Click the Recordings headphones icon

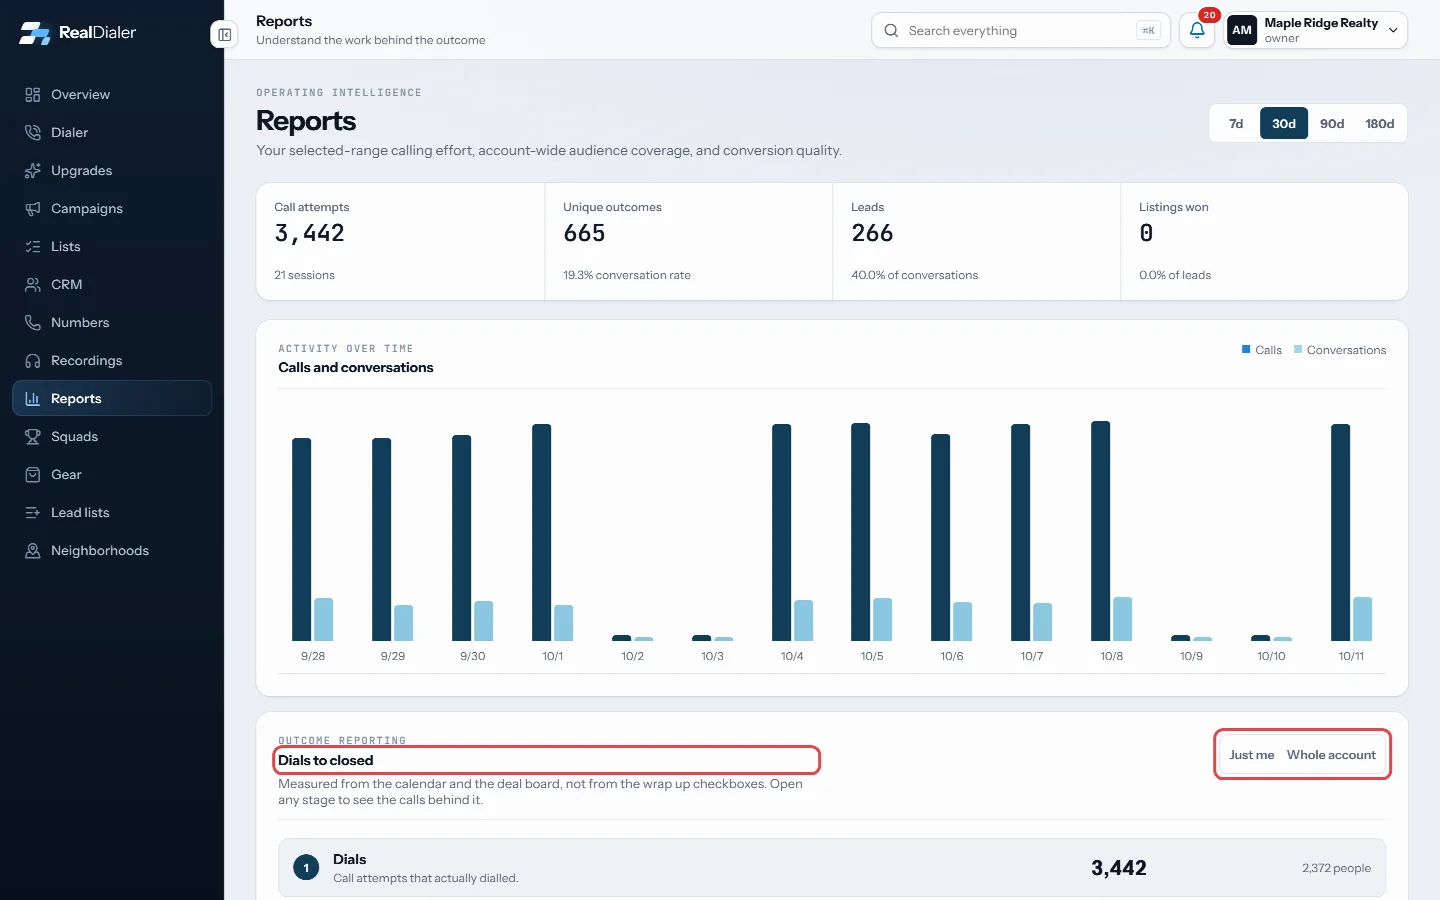(33, 361)
